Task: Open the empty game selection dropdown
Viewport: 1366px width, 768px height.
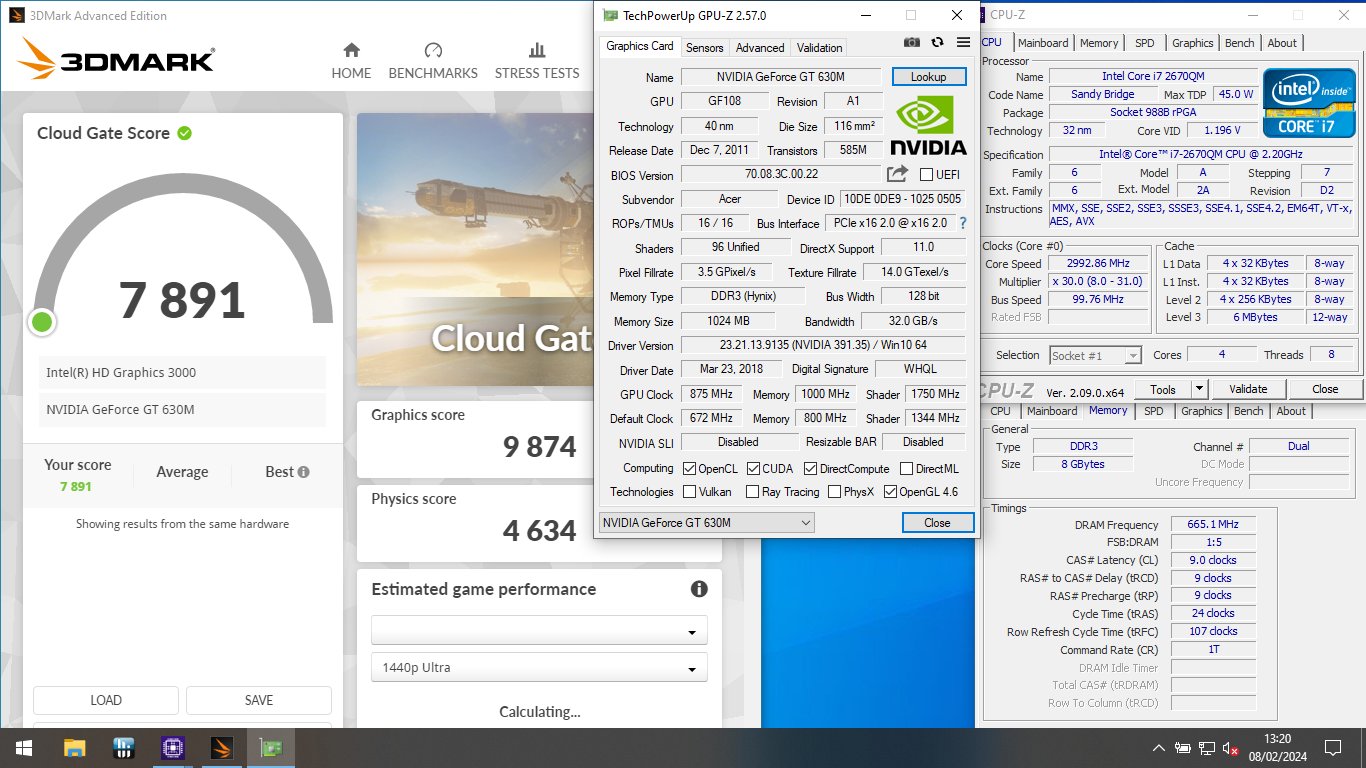Action: (539, 630)
